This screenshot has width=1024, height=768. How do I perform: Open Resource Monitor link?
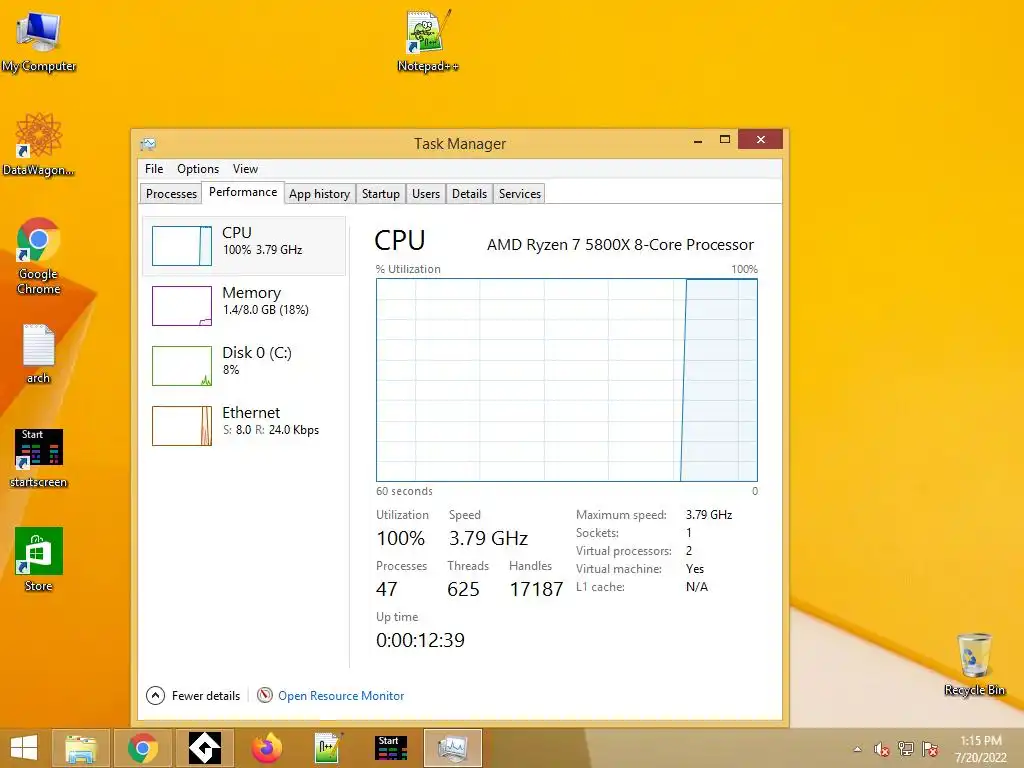(x=341, y=696)
